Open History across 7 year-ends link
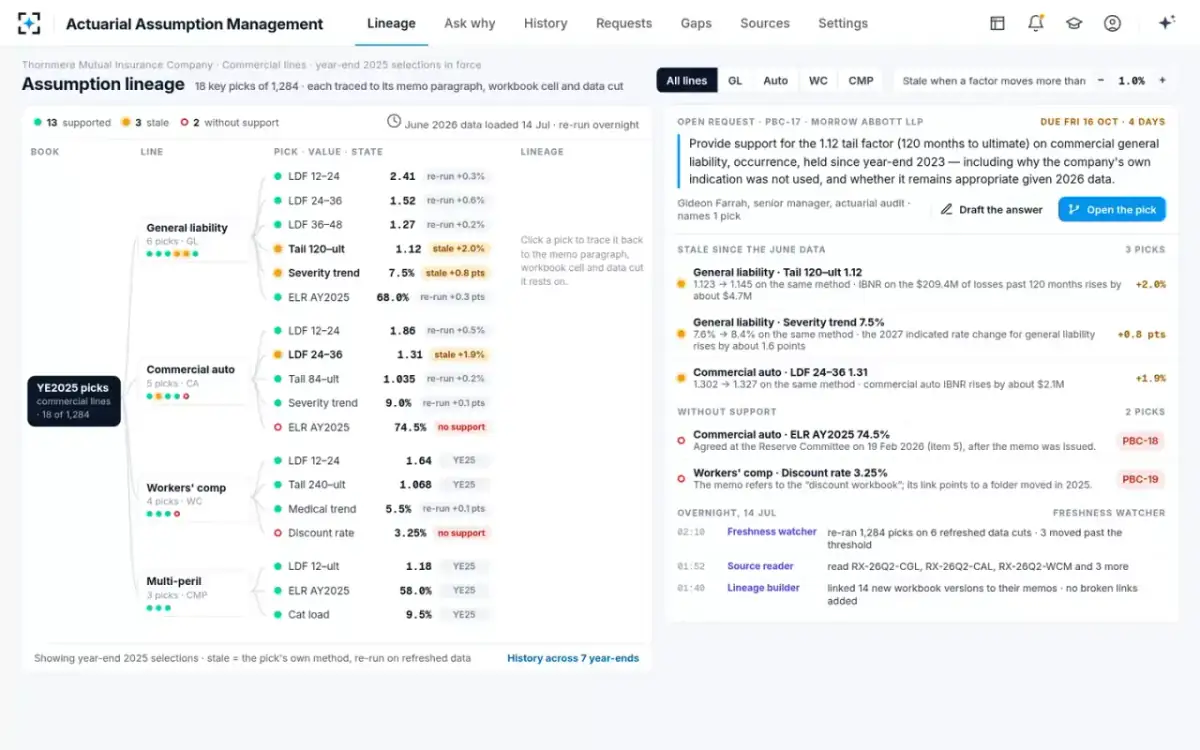 tap(573, 658)
